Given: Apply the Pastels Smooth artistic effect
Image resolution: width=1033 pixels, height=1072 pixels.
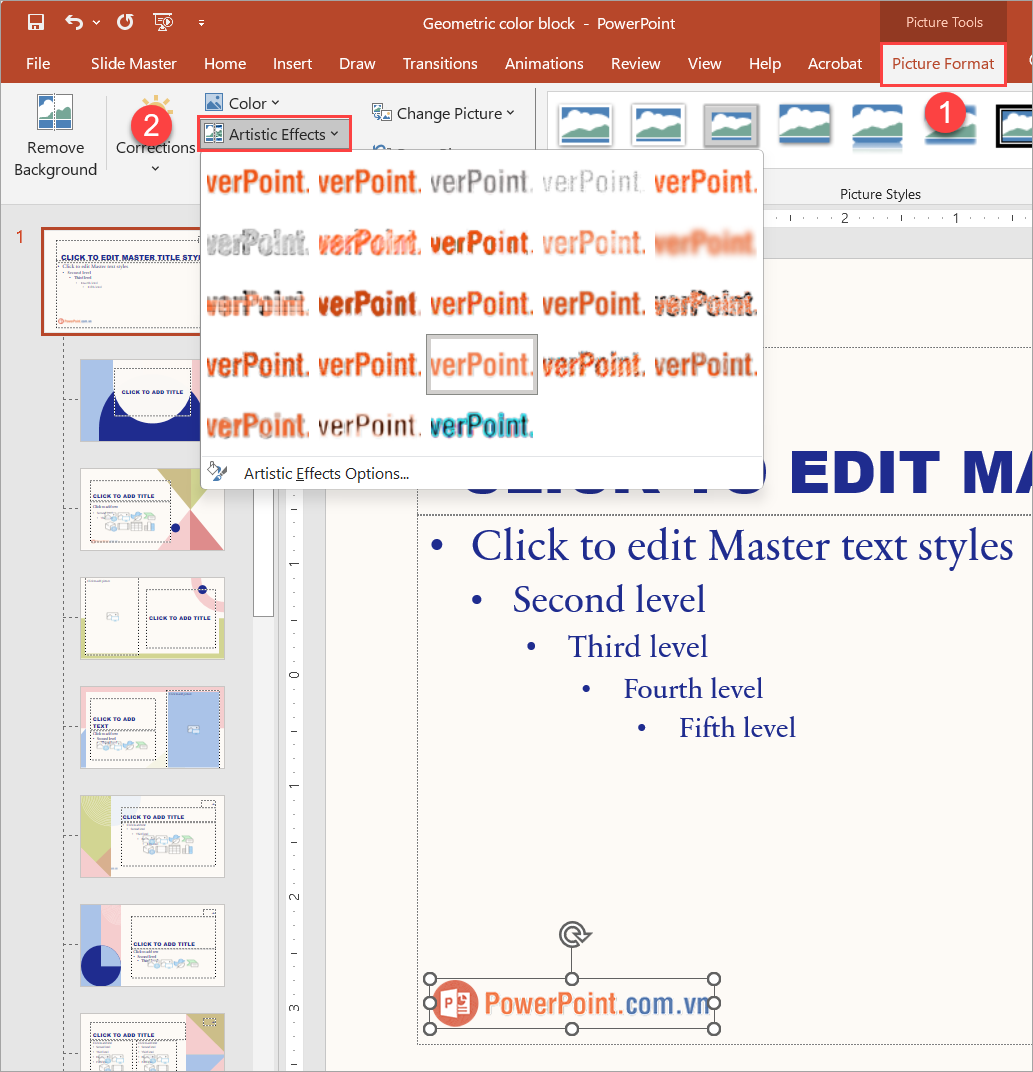Looking at the screenshot, I should [593, 364].
